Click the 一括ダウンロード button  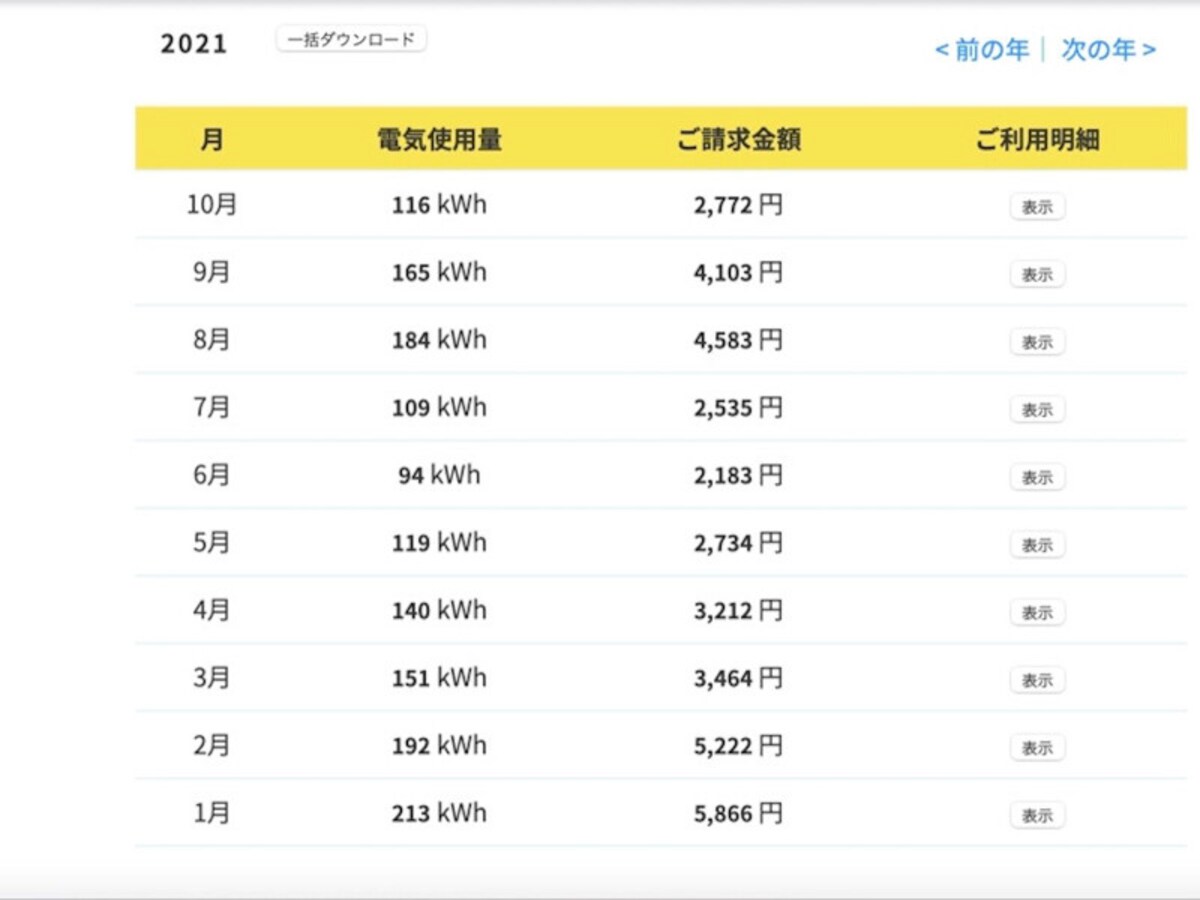point(352,40)
